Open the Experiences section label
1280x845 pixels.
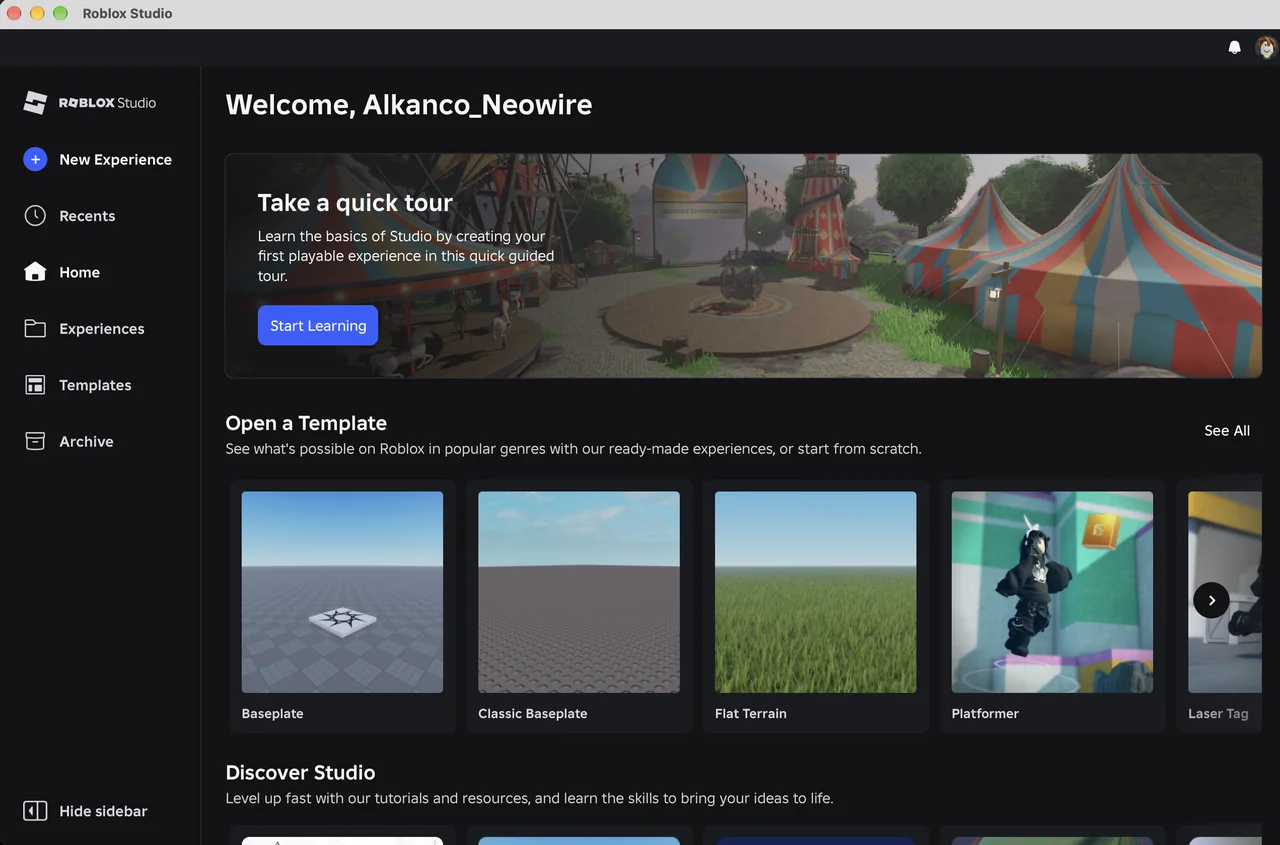click(102, 329)
